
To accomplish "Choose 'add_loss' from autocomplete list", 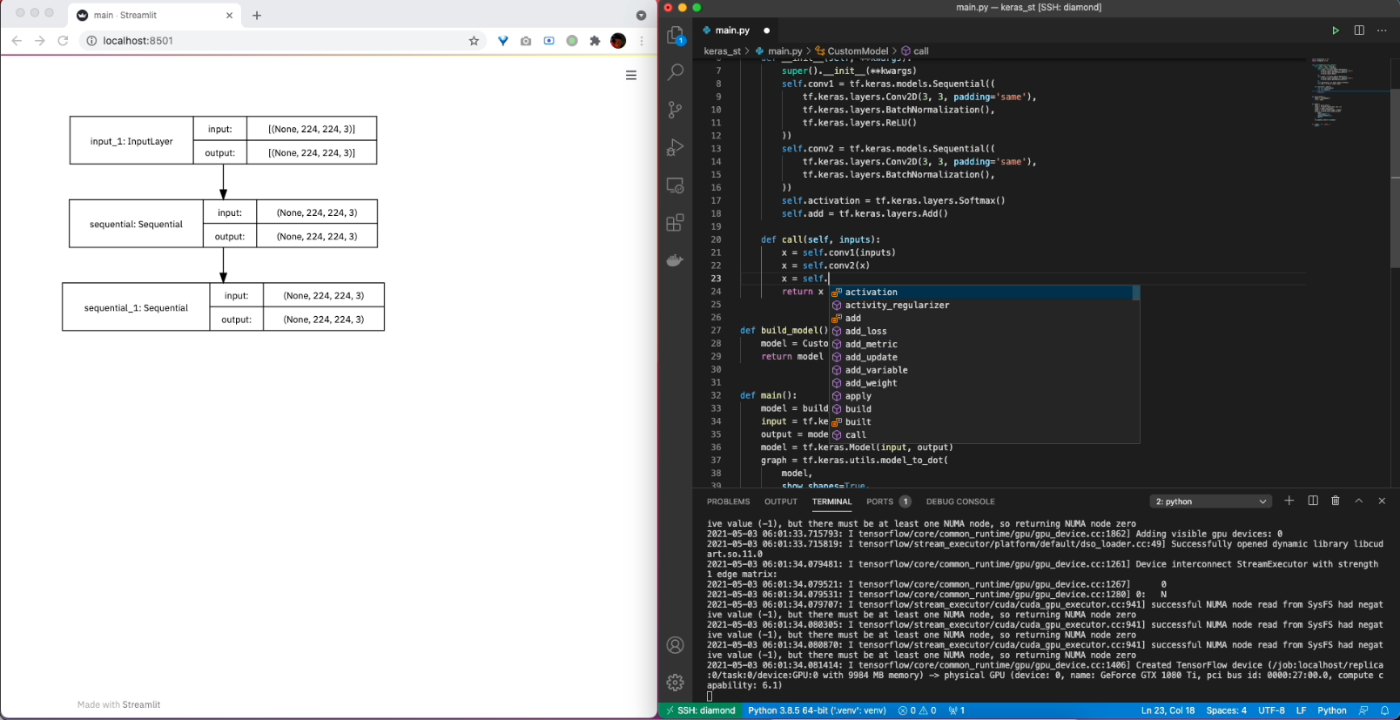I will [865, 331].
